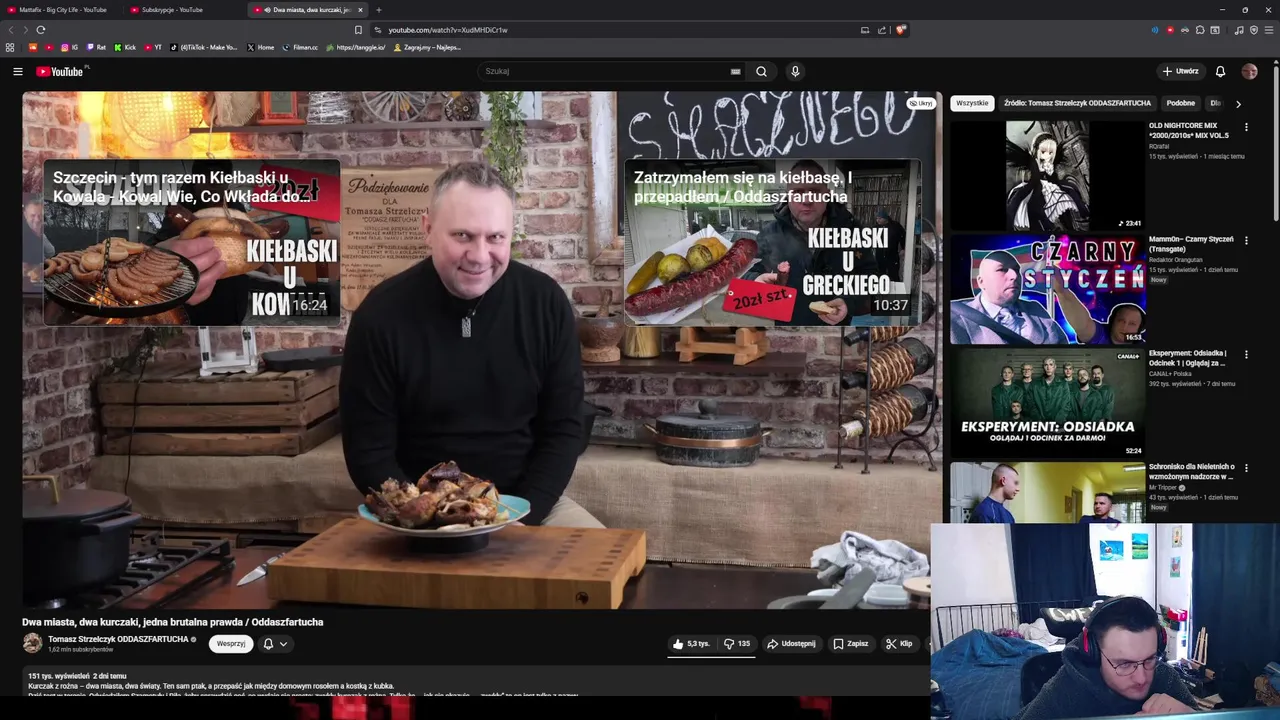Select the Źródło: Tomasz Strzelczyk chip
The image size is (1280, 720).
pos(1077,103)
